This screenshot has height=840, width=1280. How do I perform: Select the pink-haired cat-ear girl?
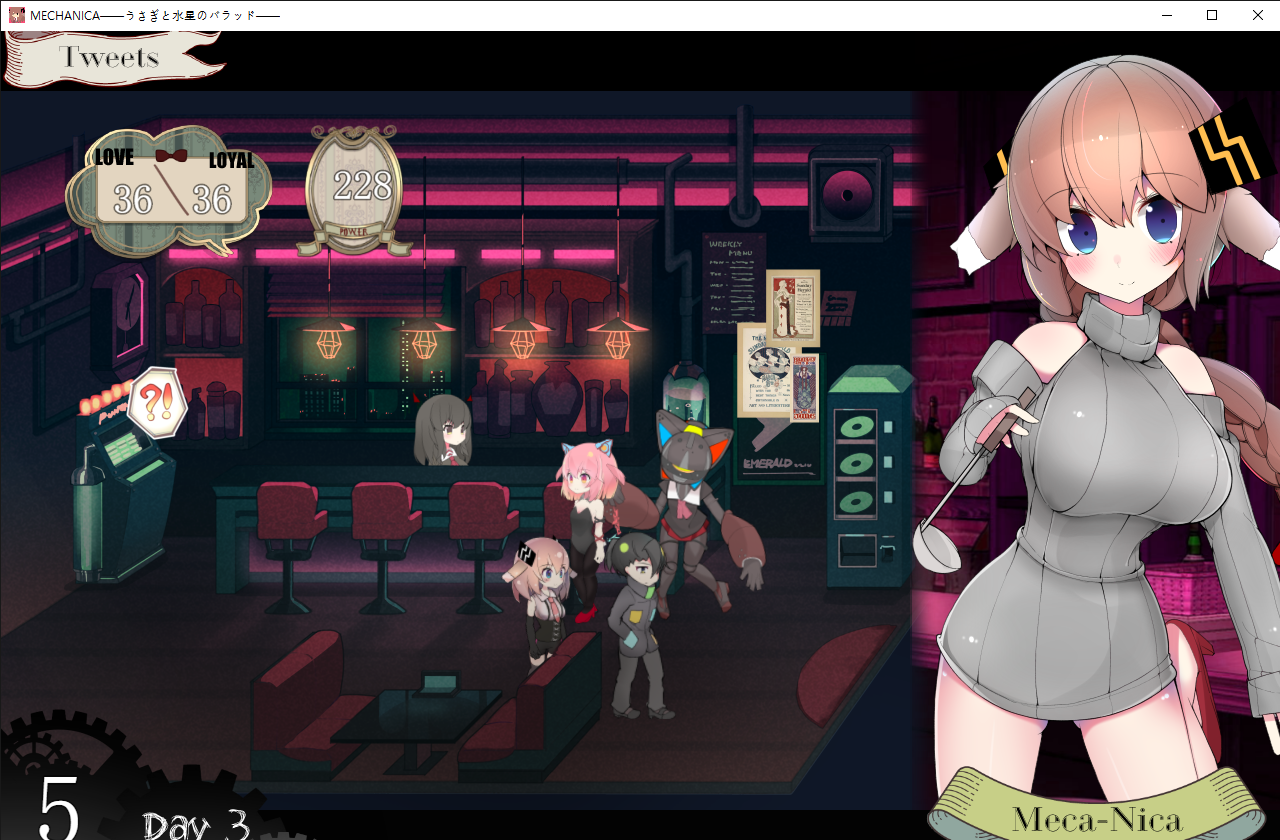point(590,530)
